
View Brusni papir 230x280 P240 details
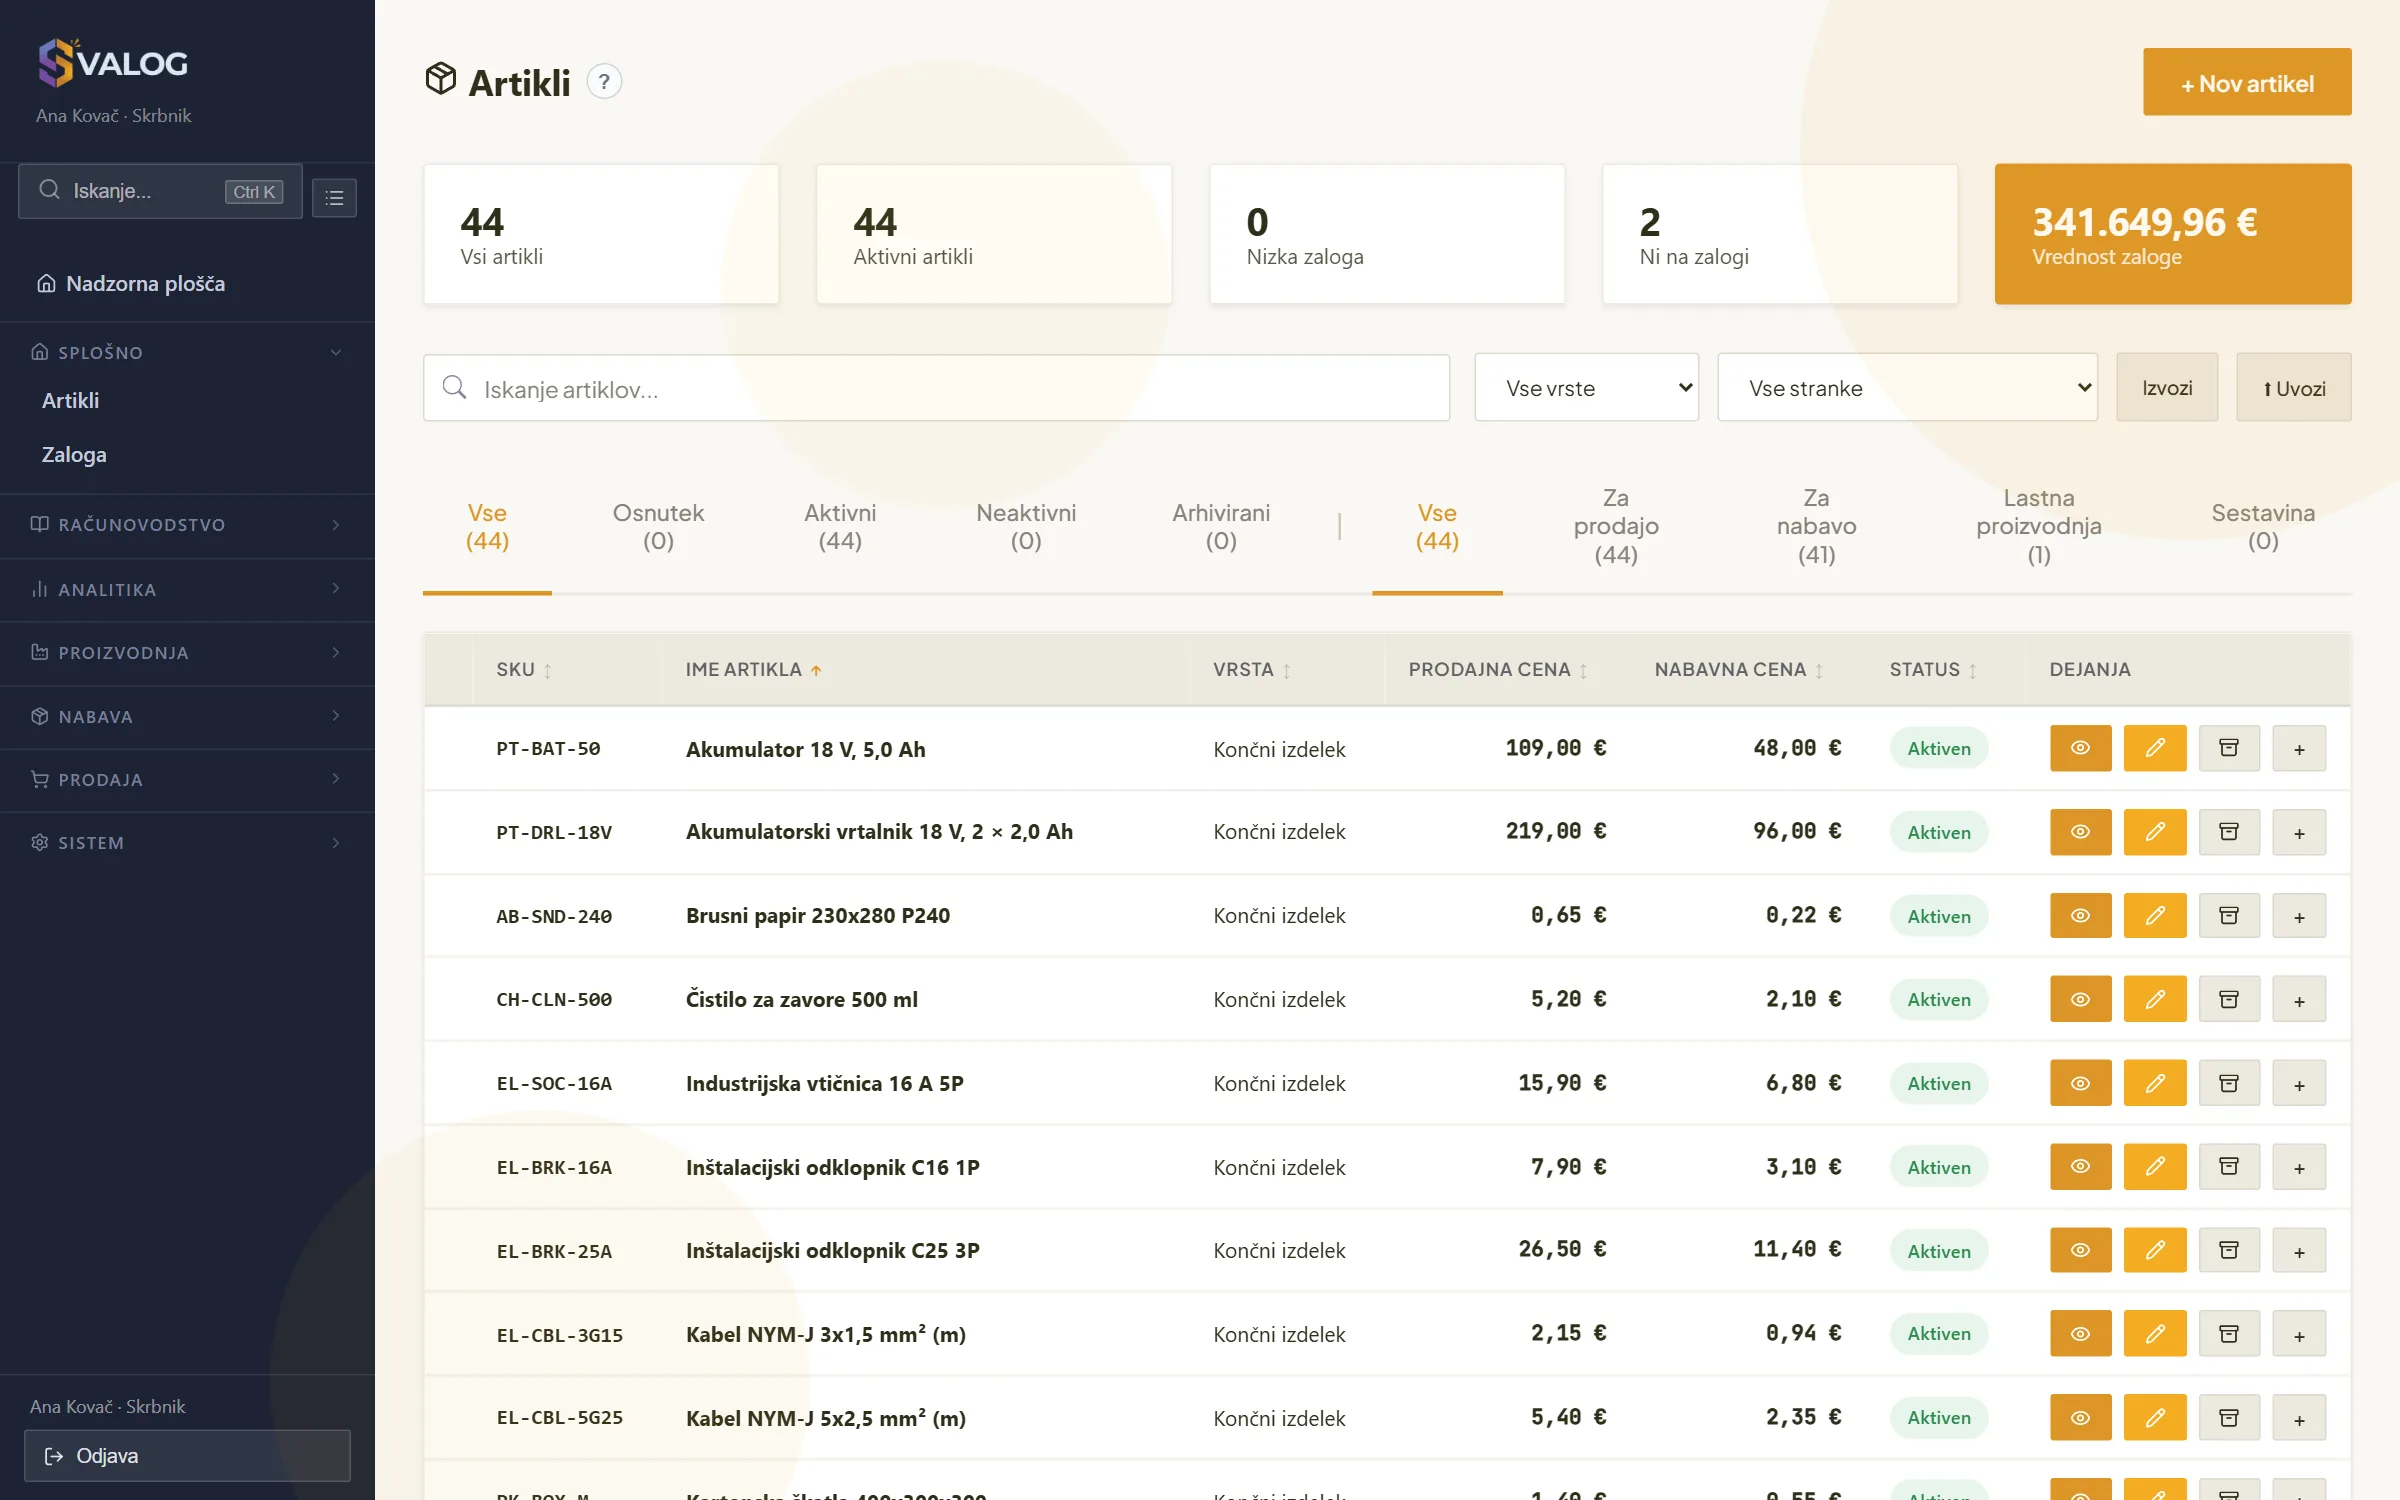pos(2080,916)
